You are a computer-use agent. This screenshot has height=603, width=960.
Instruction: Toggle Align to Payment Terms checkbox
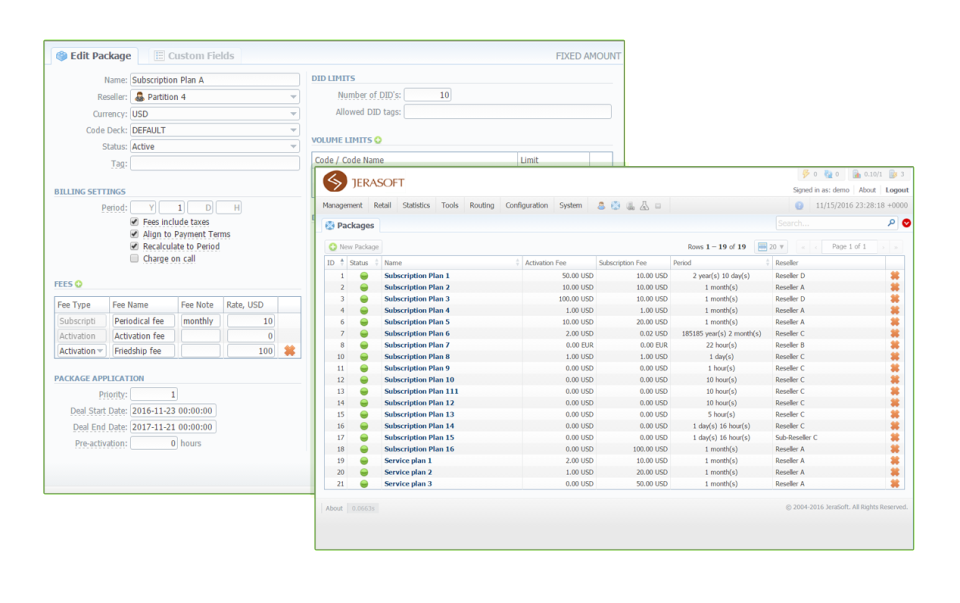click(134, 234)
